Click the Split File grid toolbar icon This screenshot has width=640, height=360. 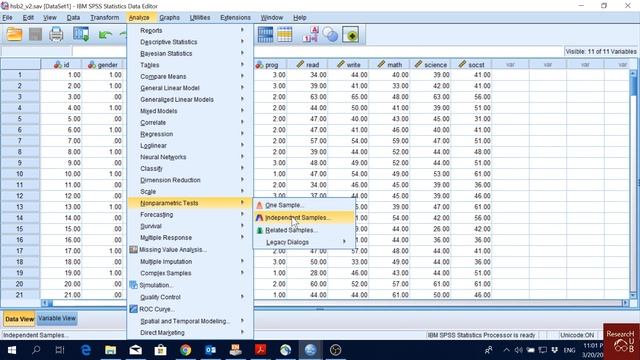click(x=265, y=35)
